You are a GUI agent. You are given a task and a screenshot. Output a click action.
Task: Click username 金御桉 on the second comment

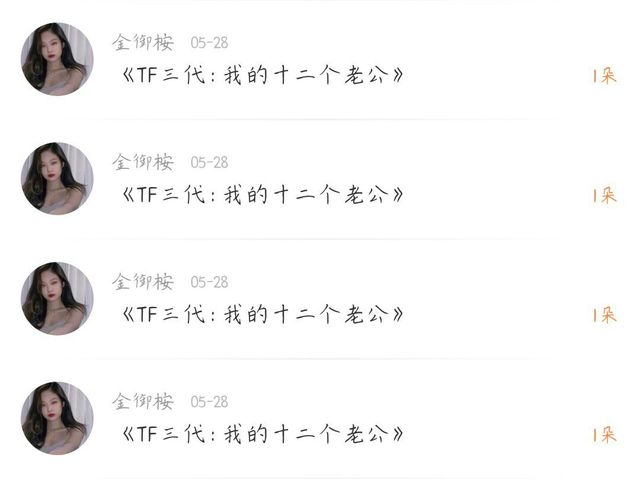143,162
